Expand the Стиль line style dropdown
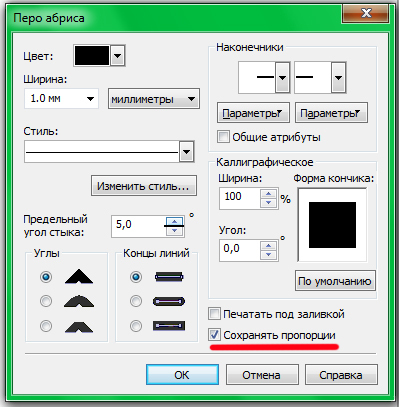Viewport: 399px width, 407px height. (x=187, y=152)
